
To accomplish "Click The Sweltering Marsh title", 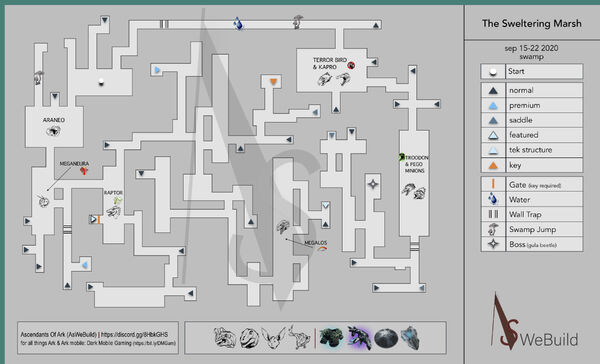I will pyautogui.click(x=532, y=23).
